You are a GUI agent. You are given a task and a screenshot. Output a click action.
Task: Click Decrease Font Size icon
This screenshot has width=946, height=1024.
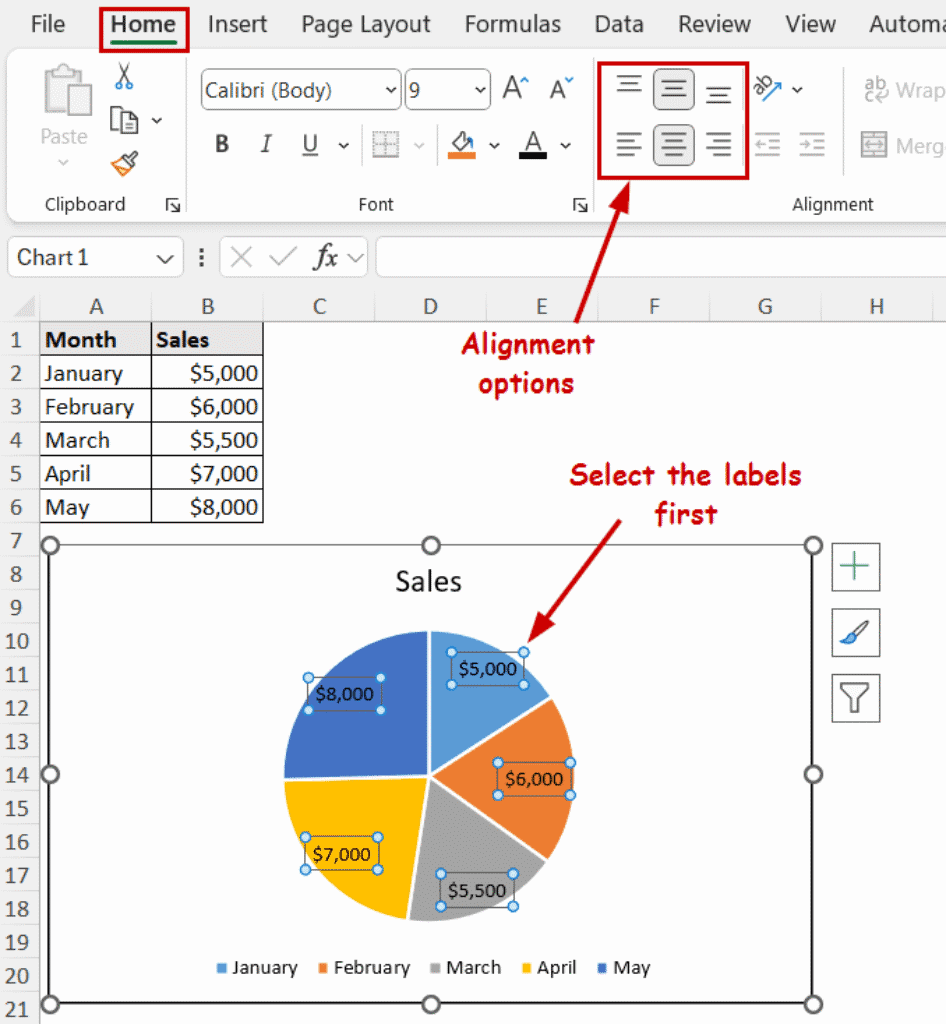click(561, 89)
